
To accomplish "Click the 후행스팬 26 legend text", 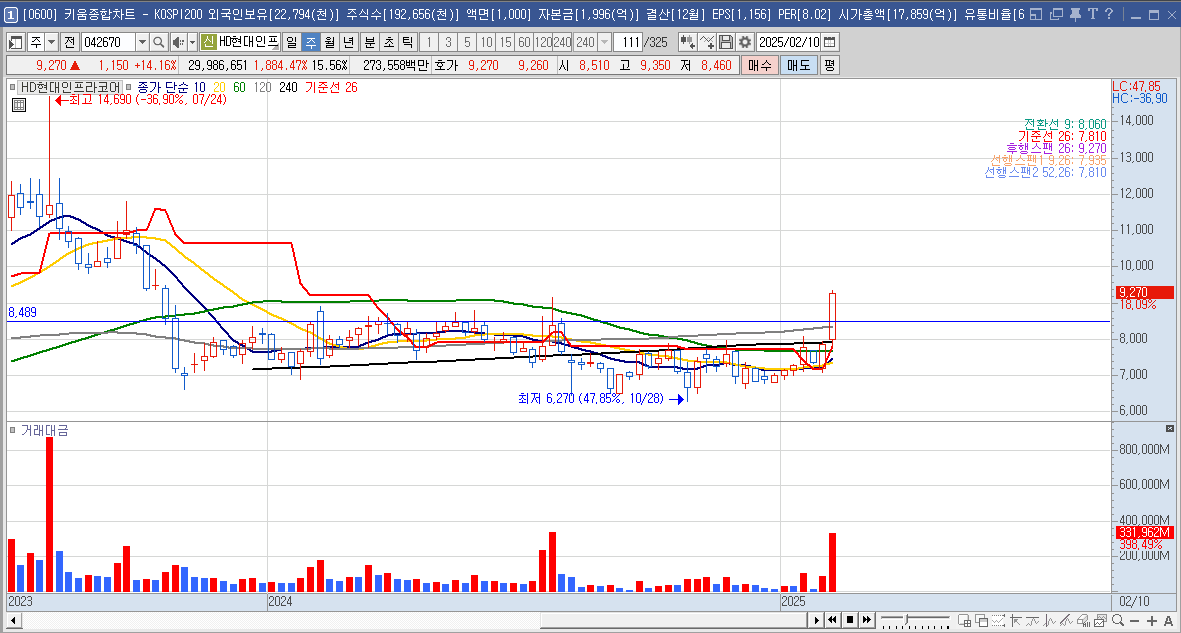I will (1057, 148).
